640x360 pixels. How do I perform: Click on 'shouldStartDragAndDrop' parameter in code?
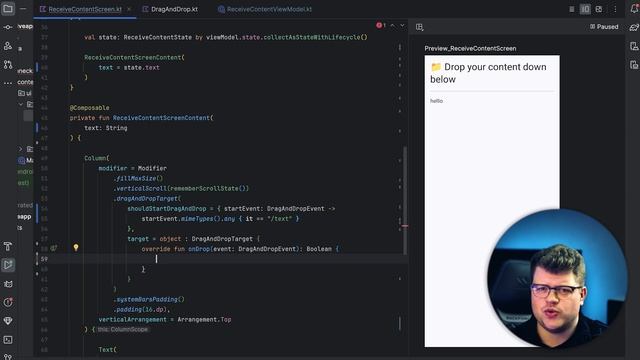click(167, 209)
